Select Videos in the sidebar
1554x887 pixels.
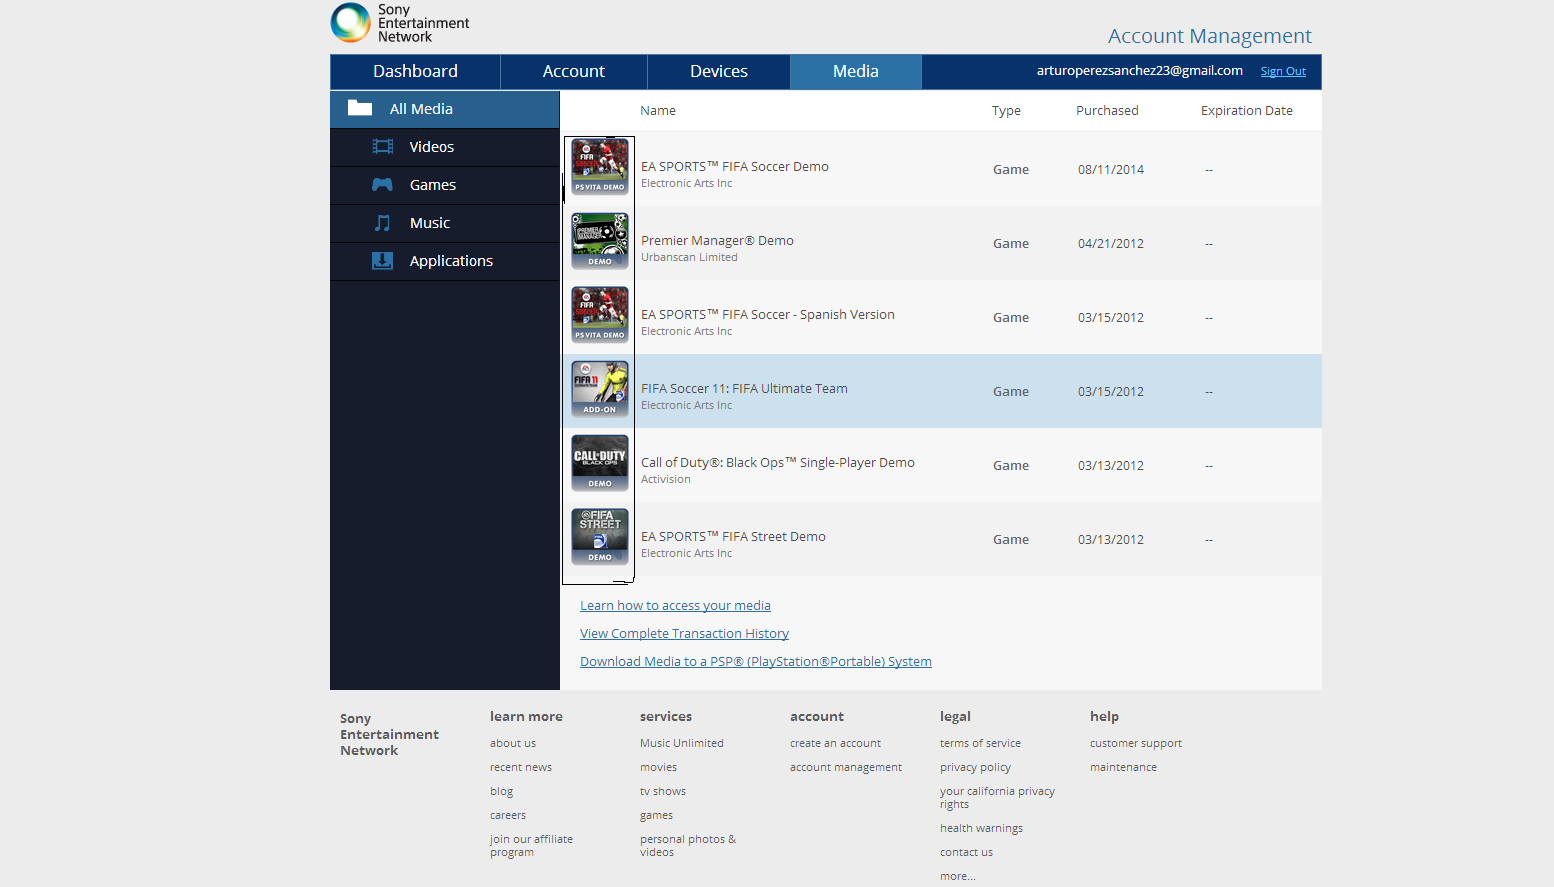click(x=445, y=147)
